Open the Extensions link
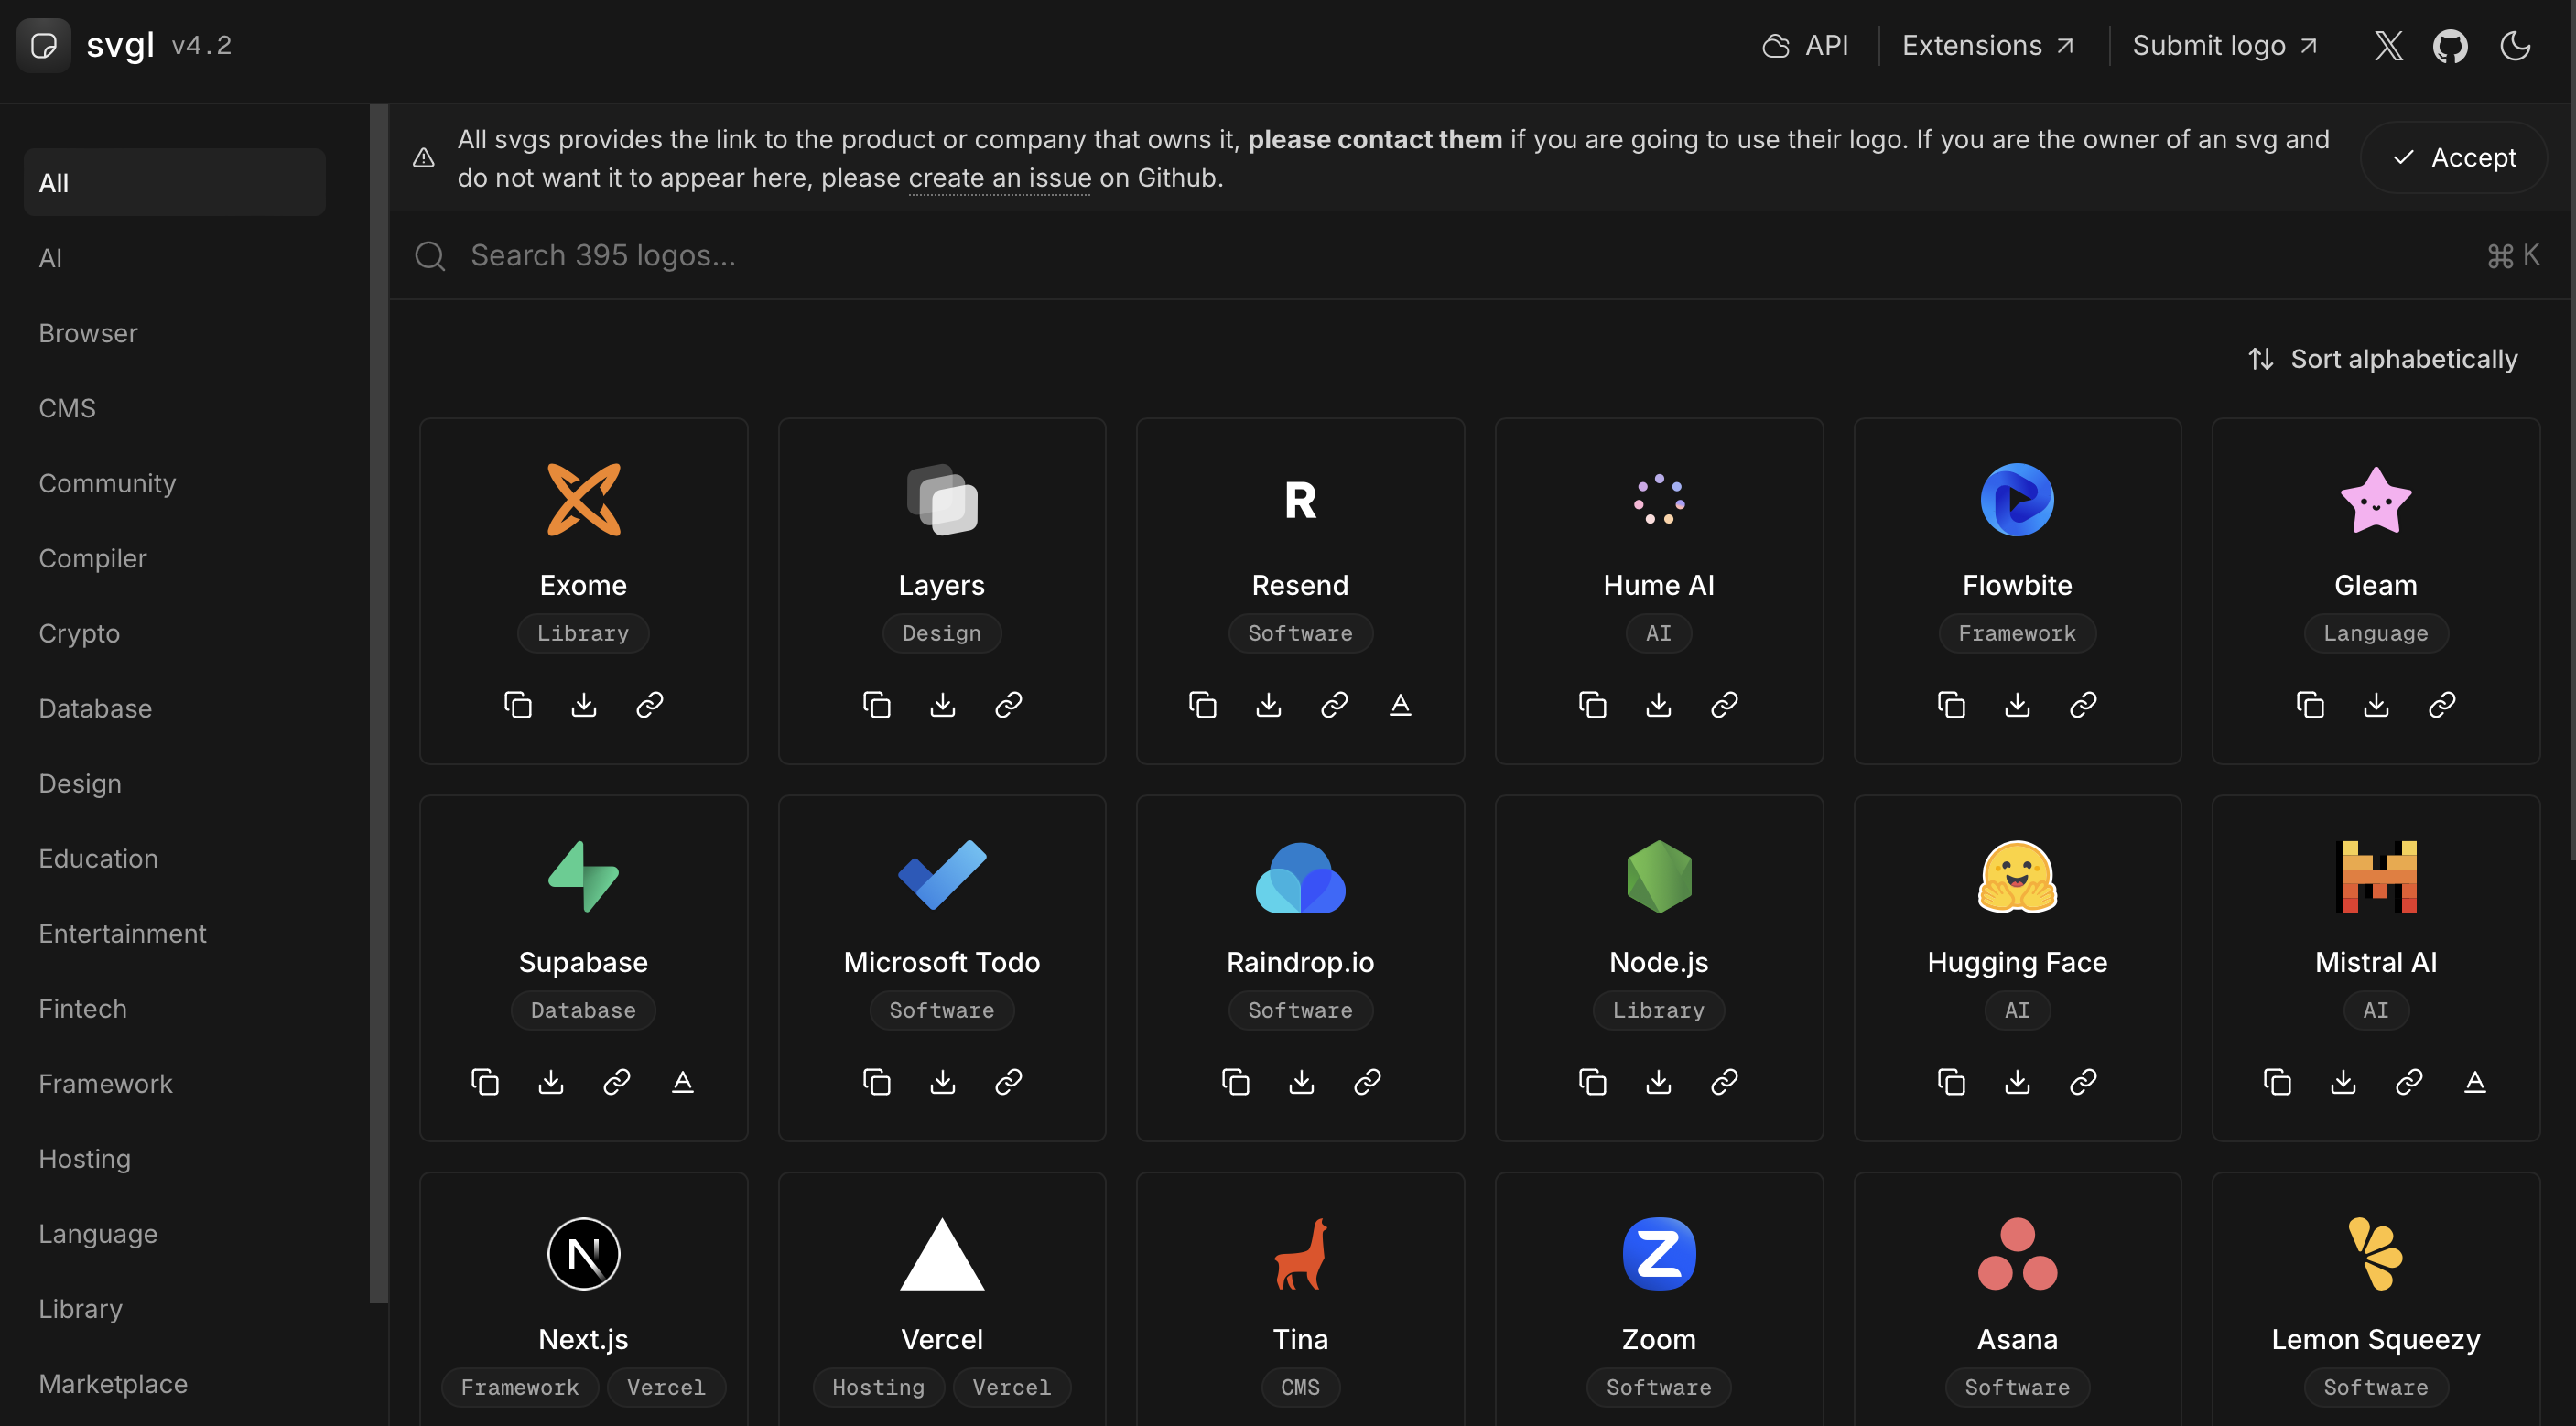The image size is (2576, 1426). tap(1989, 46)
